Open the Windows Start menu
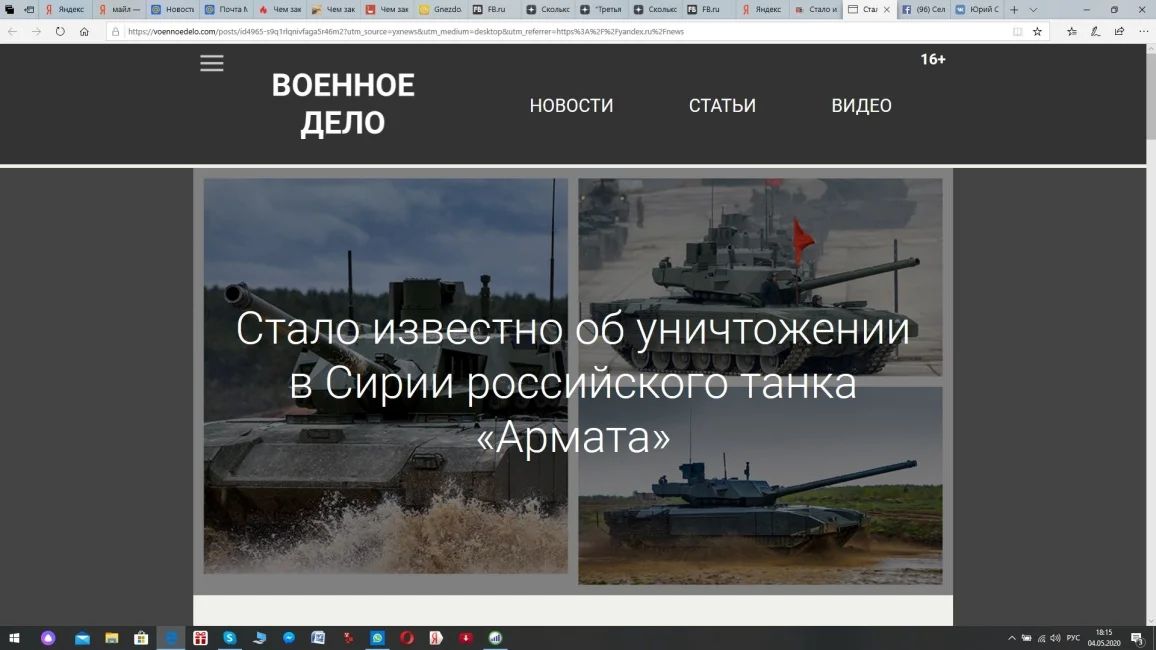This screenshot has height=650, width=1156. click(14, 638)
